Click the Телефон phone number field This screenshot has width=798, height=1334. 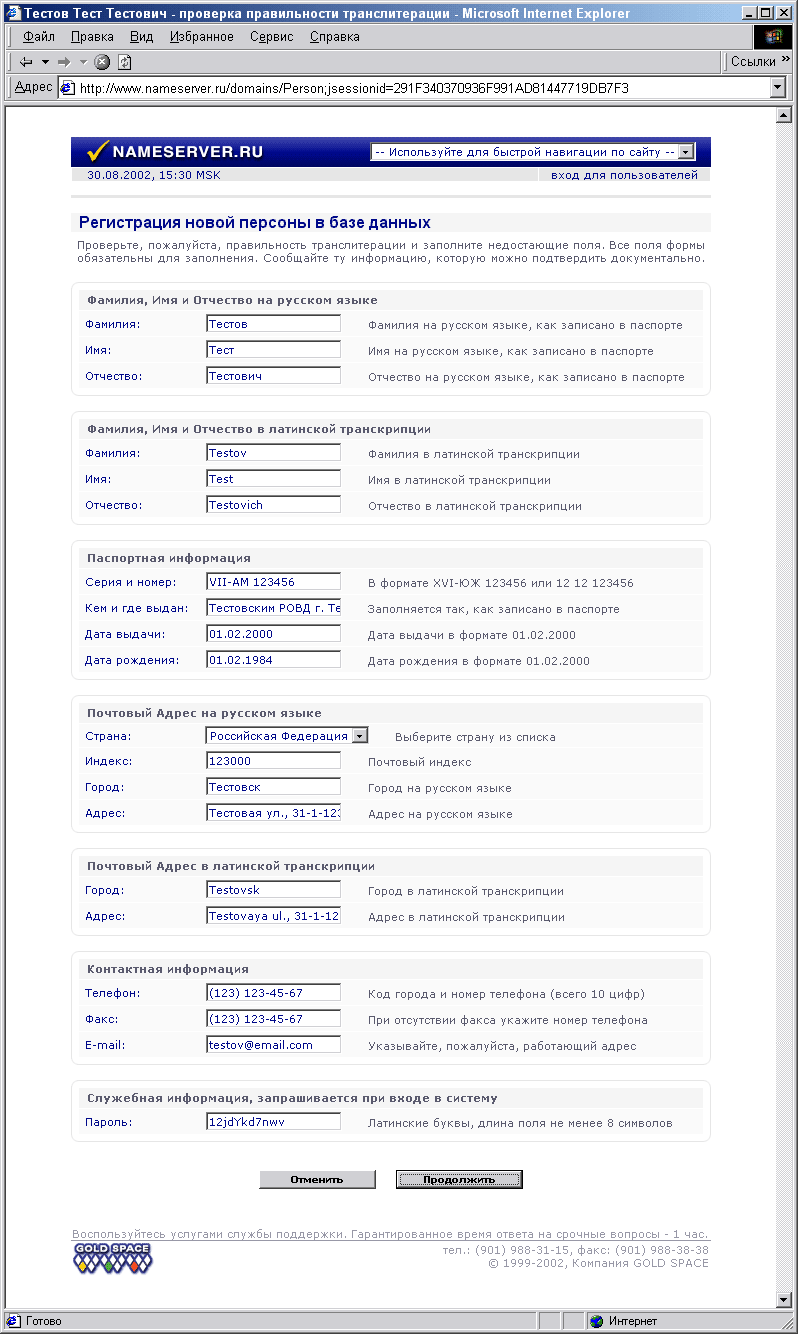point(273,993)
